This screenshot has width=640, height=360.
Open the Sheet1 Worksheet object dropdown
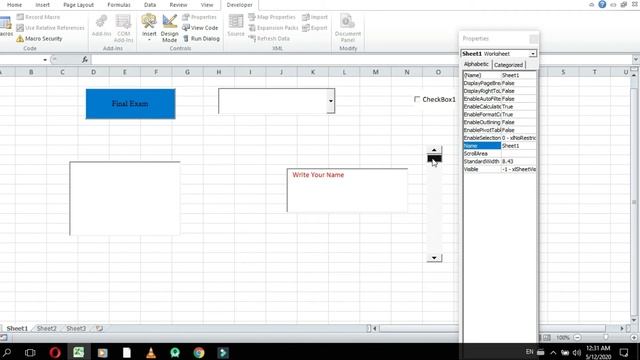pos(533,54)
